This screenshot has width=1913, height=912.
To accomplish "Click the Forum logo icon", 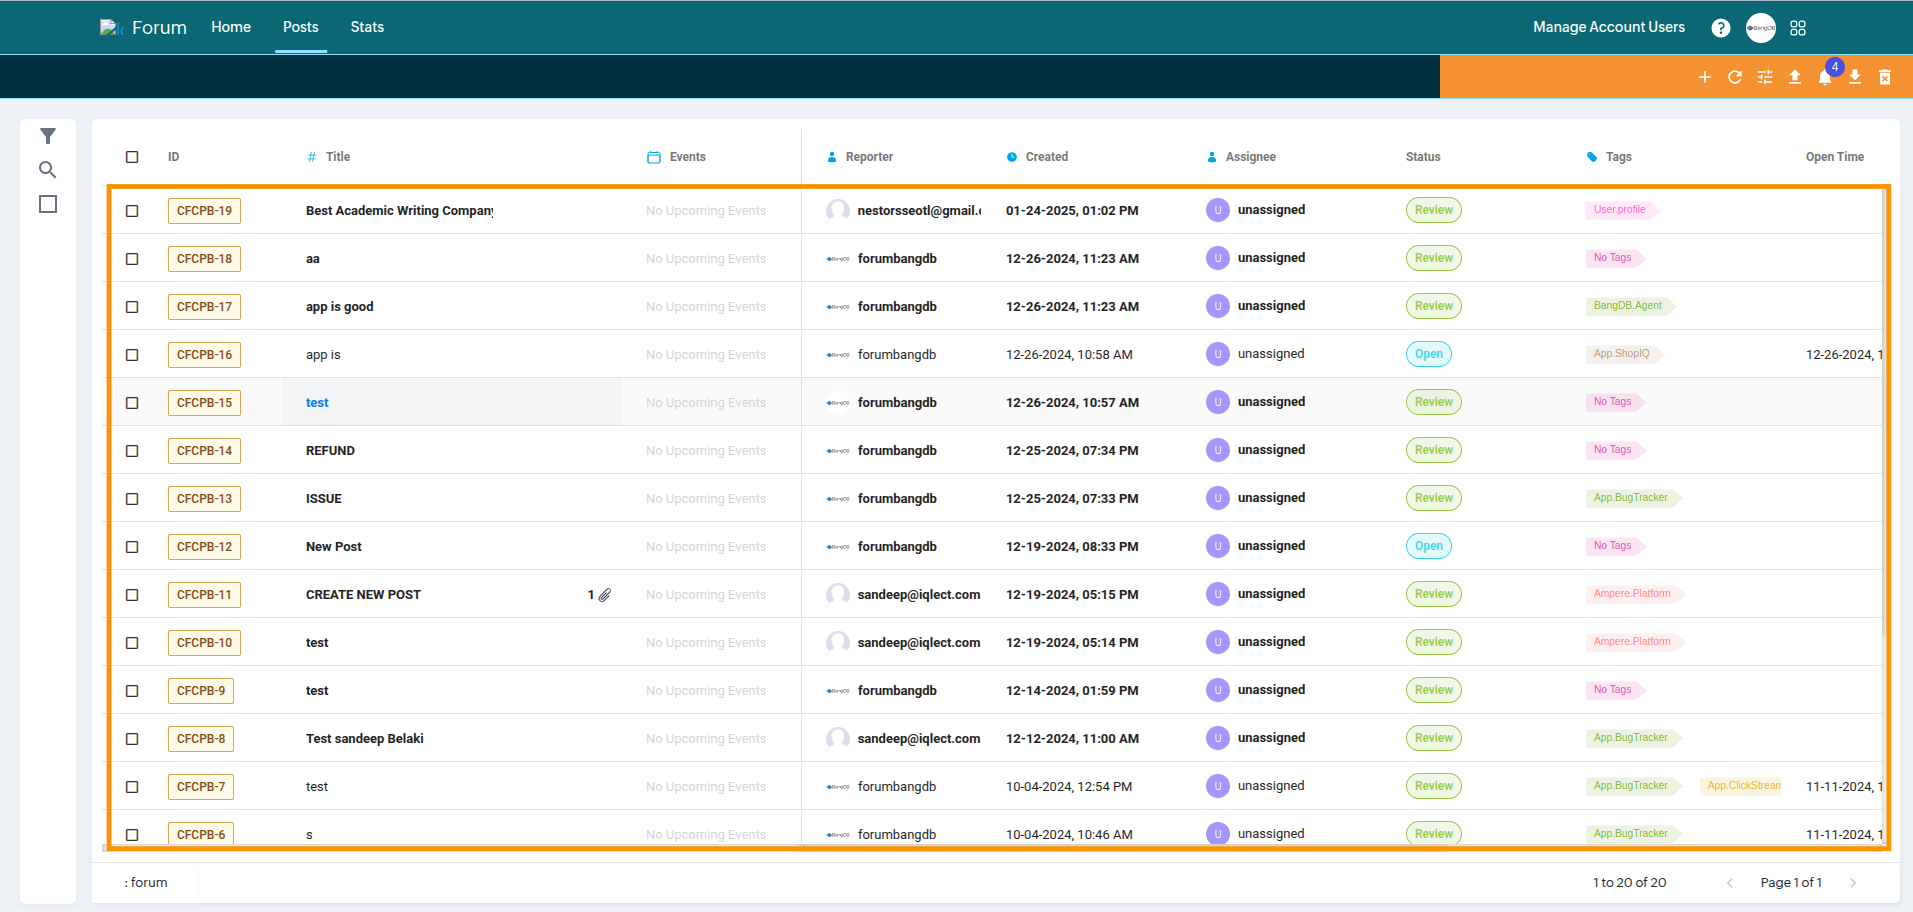I will point(111,28).
